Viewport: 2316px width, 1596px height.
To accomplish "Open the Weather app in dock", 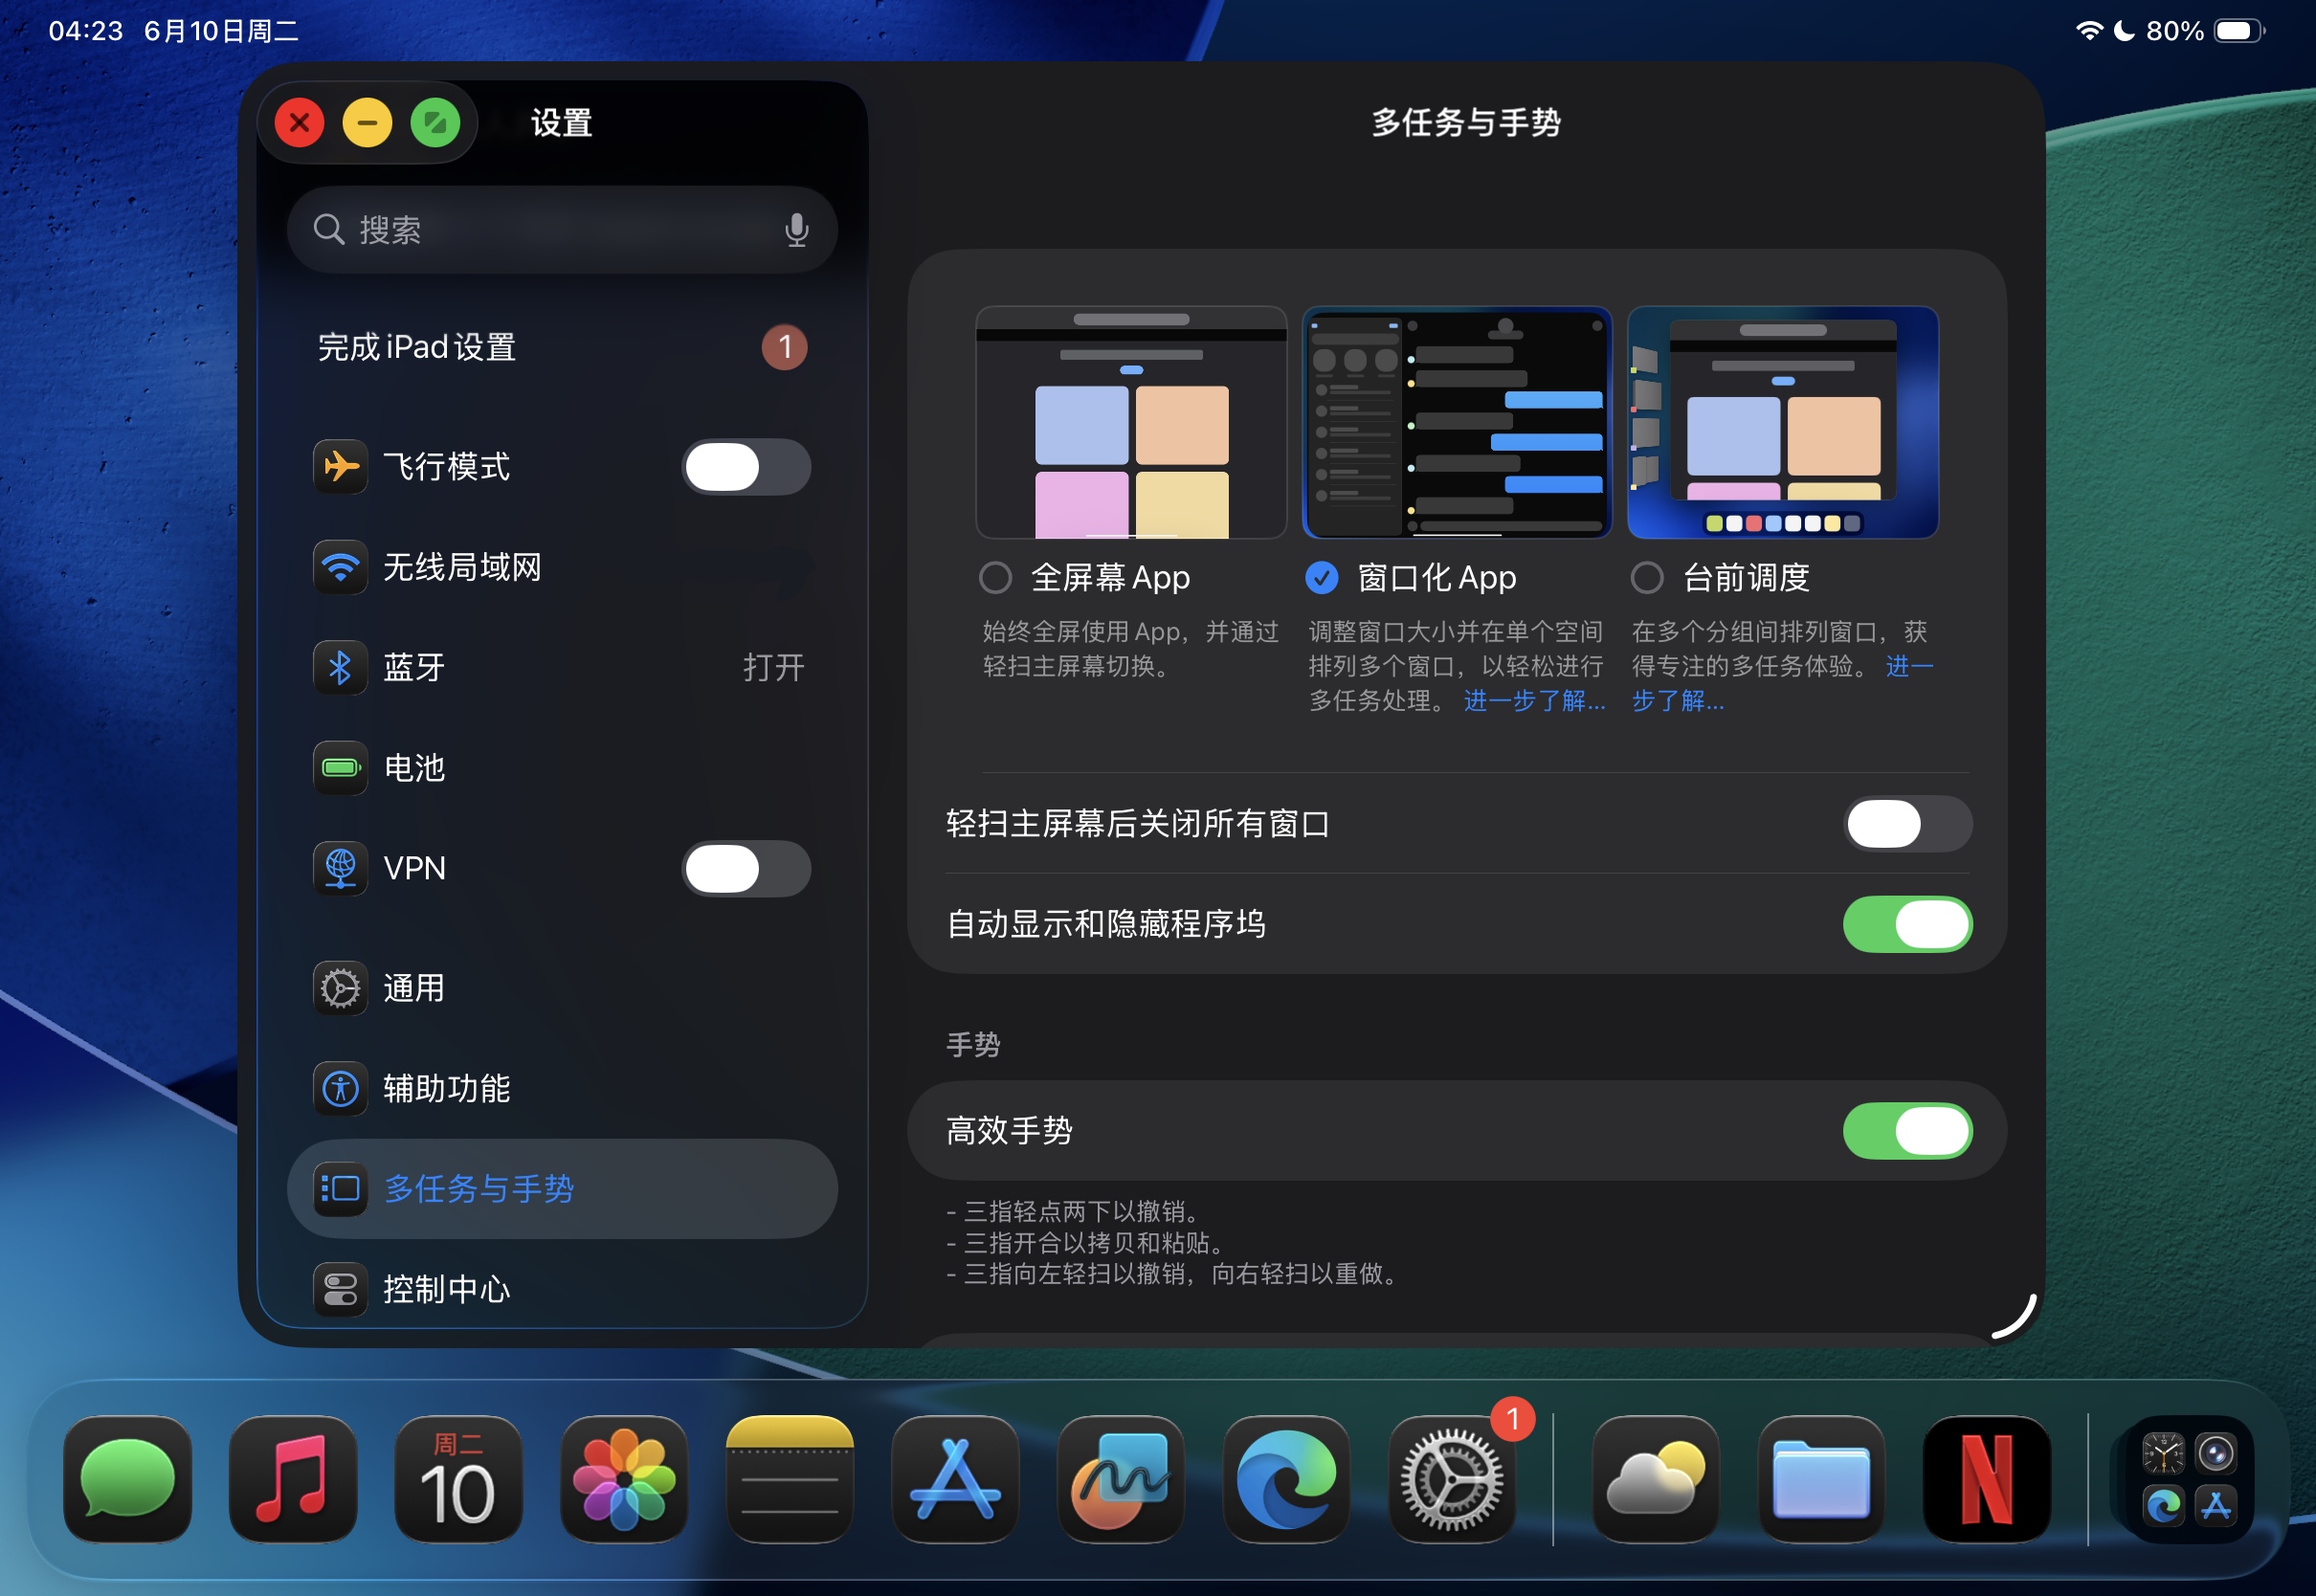I will pyautogui.click(x=1655, y=1479).
